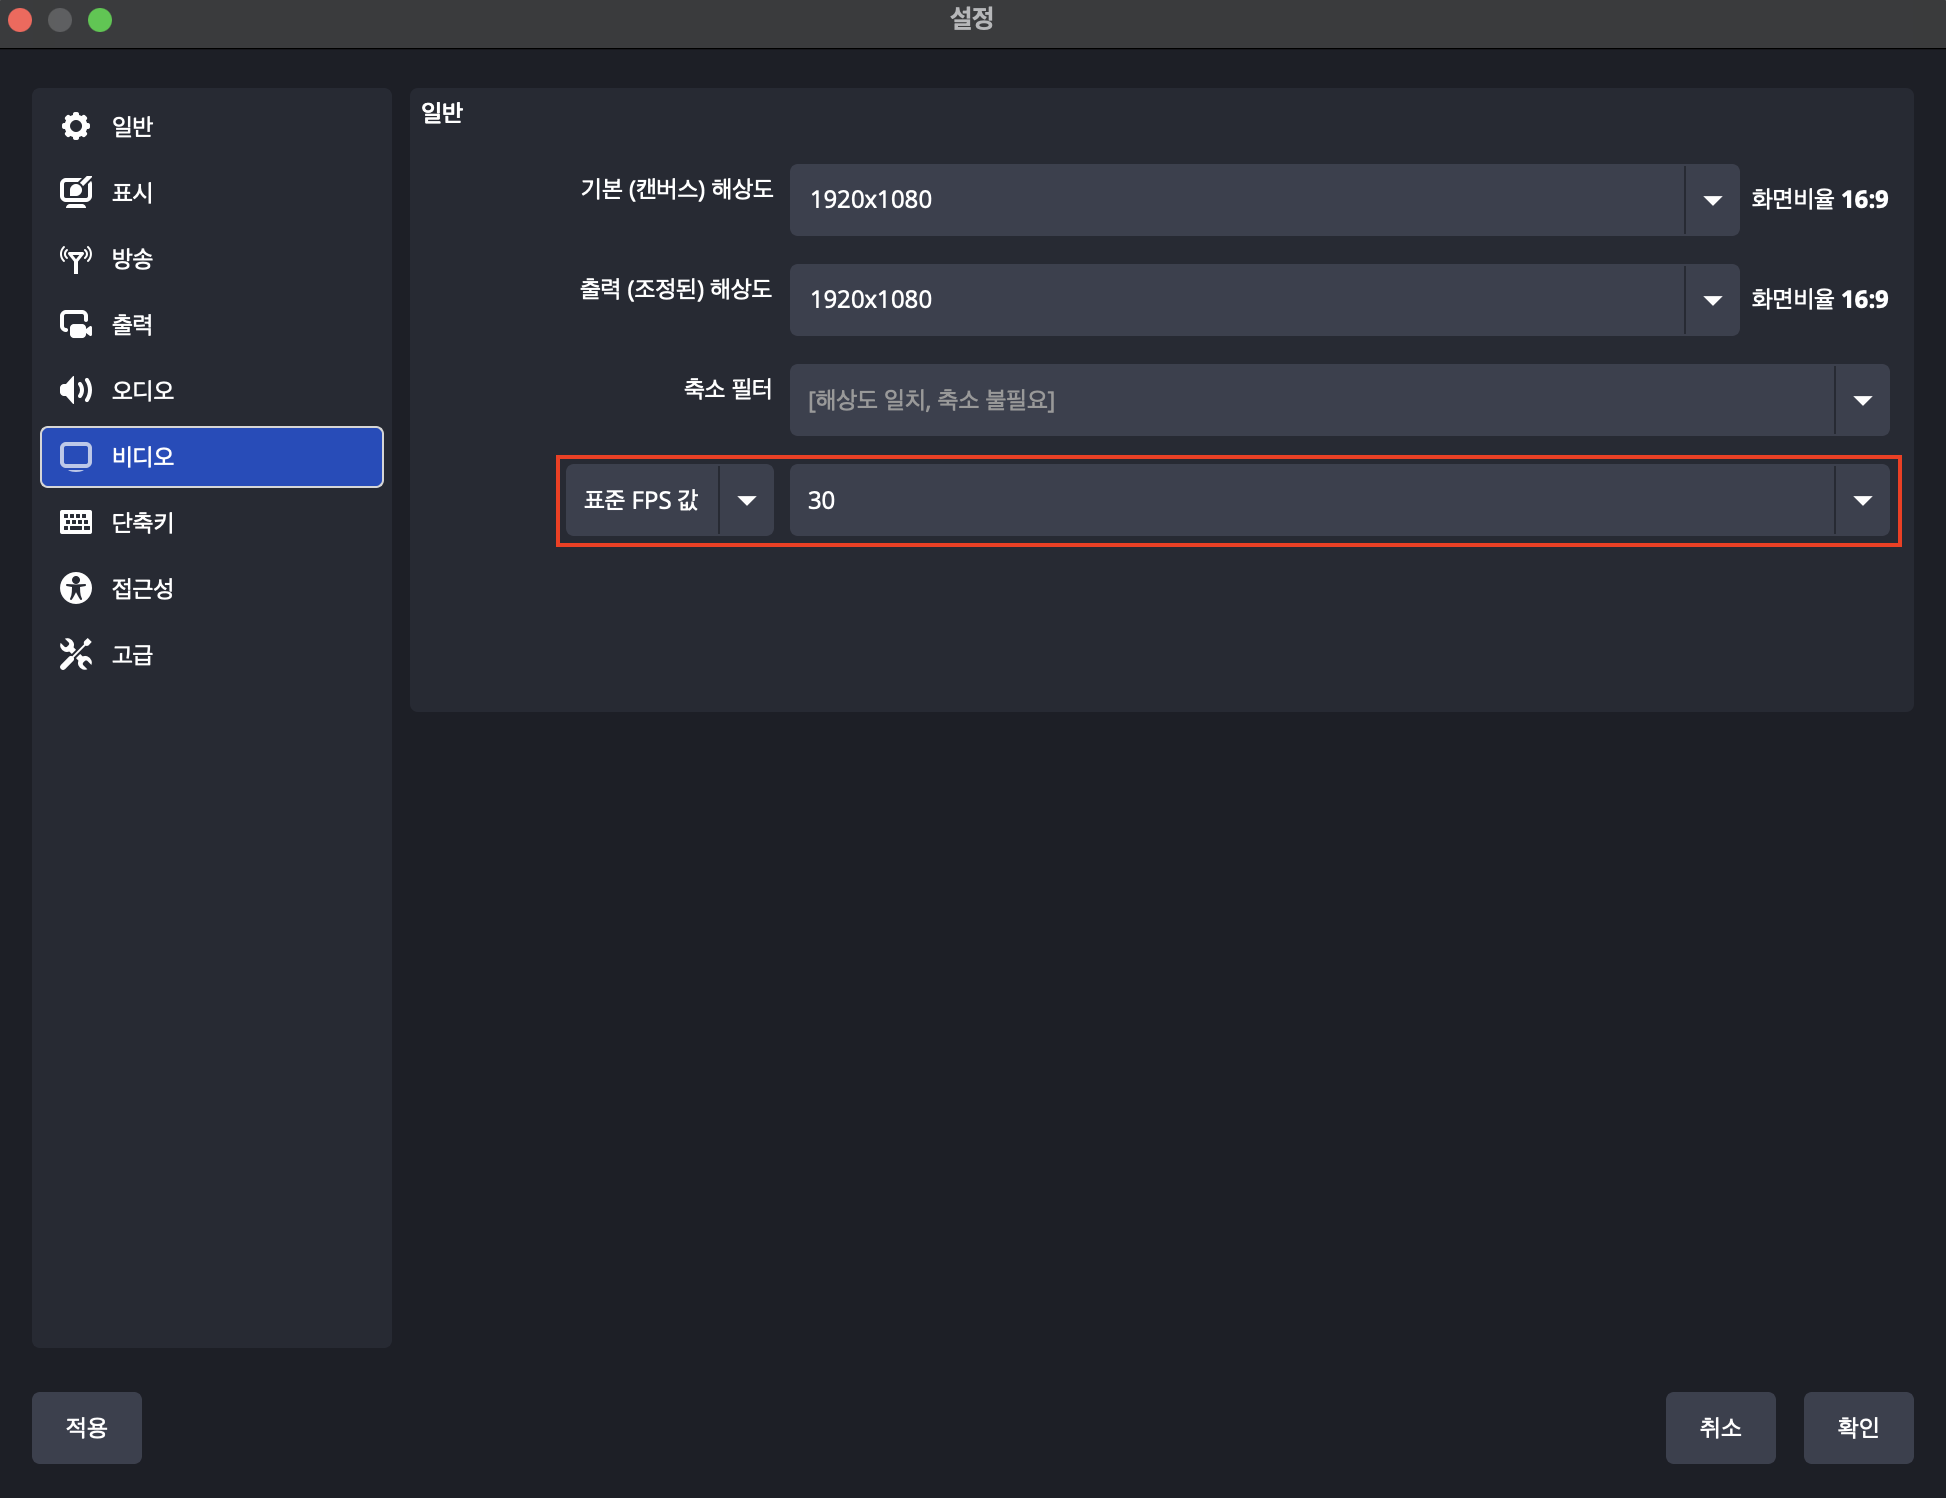Select the 출력 output icon
This screenshot has width=1946, height=1498.
pos(76,324)
